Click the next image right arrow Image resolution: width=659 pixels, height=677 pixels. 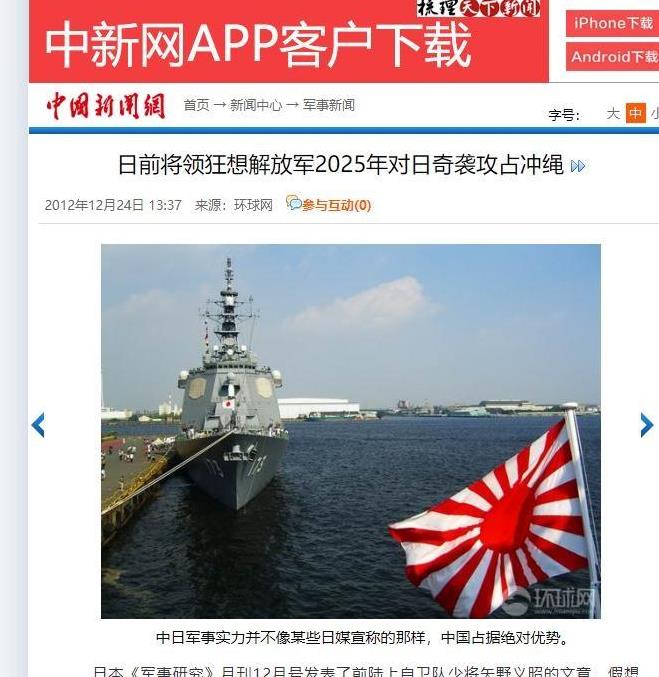click(x=646, y=425)
